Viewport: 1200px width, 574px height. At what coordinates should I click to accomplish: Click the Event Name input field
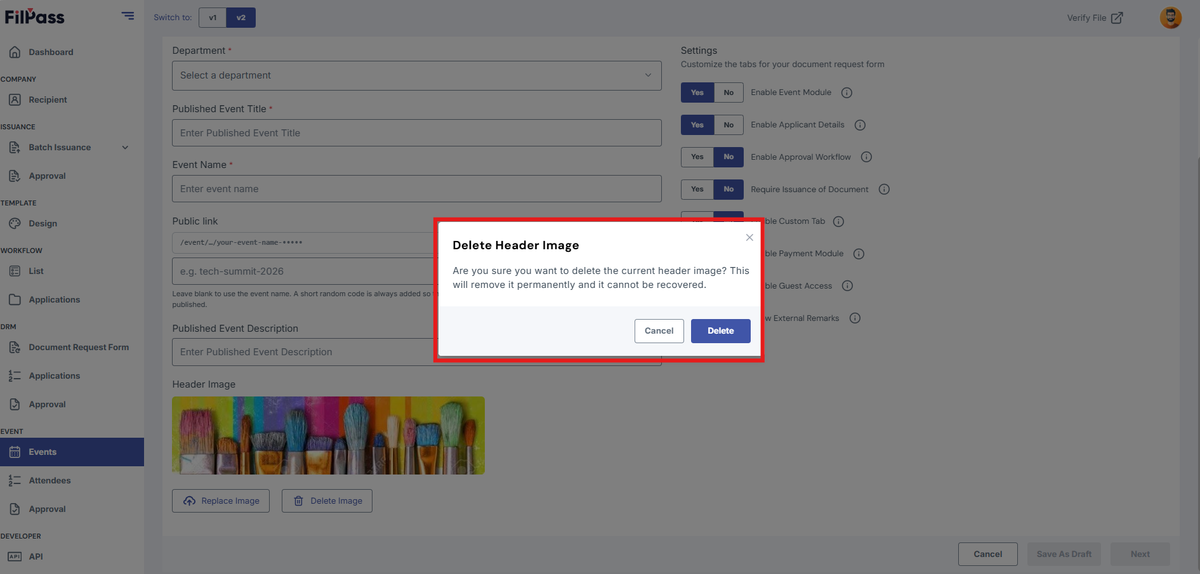[417, 189]
